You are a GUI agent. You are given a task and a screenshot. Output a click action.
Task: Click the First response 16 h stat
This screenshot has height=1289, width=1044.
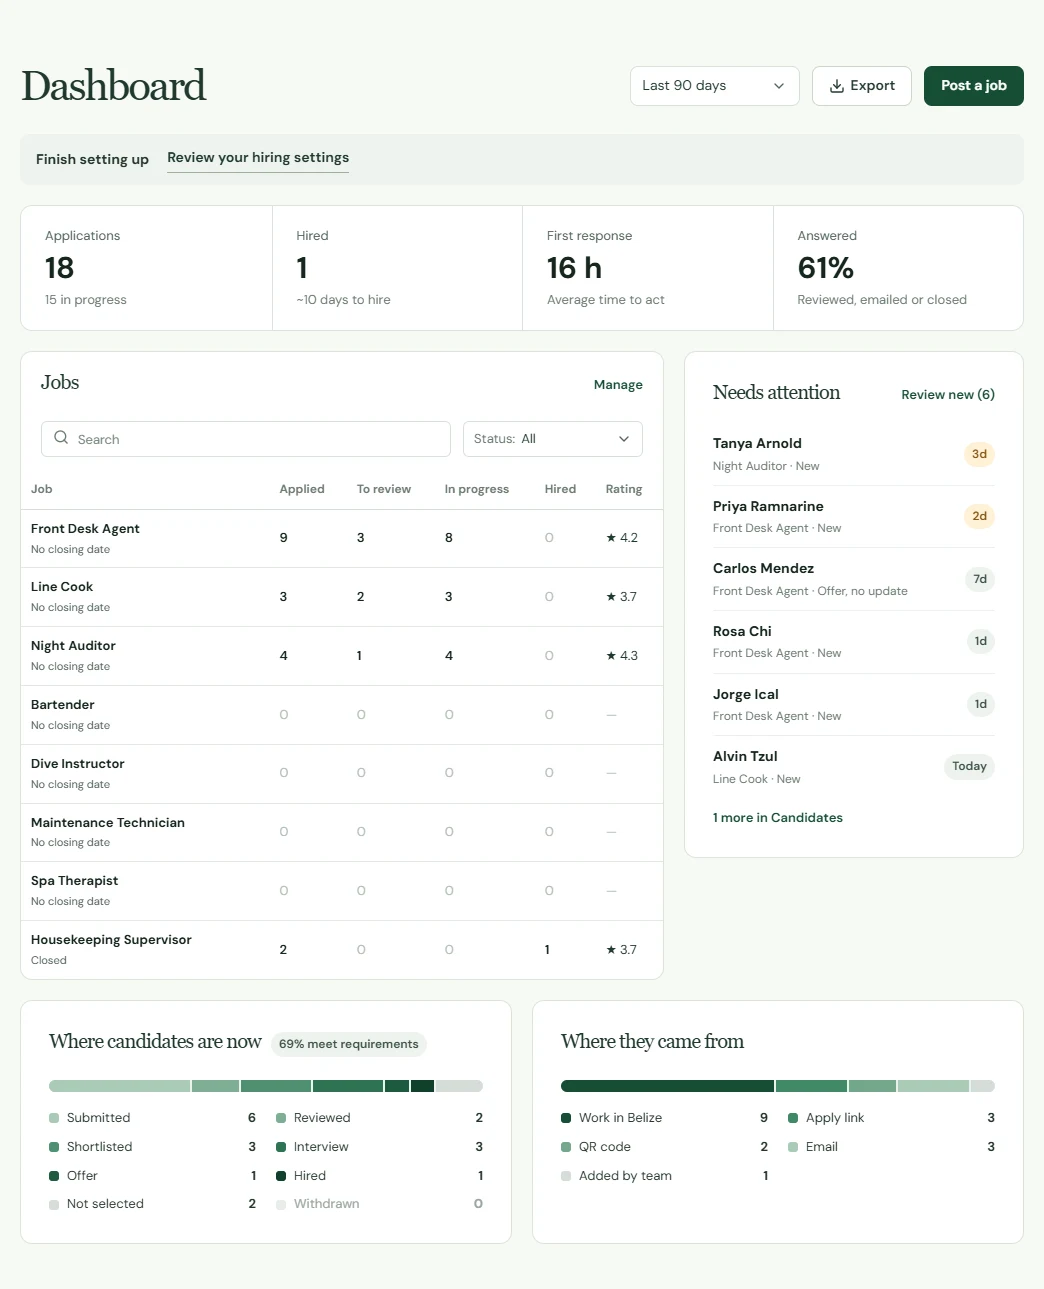pos(648,268)
